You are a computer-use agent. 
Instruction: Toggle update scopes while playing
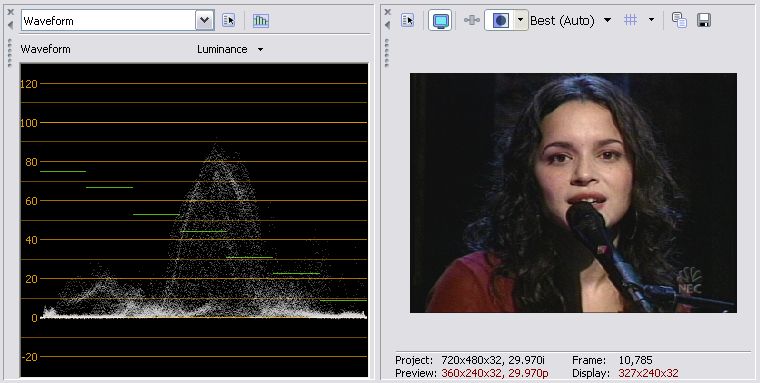click(261, 20)
